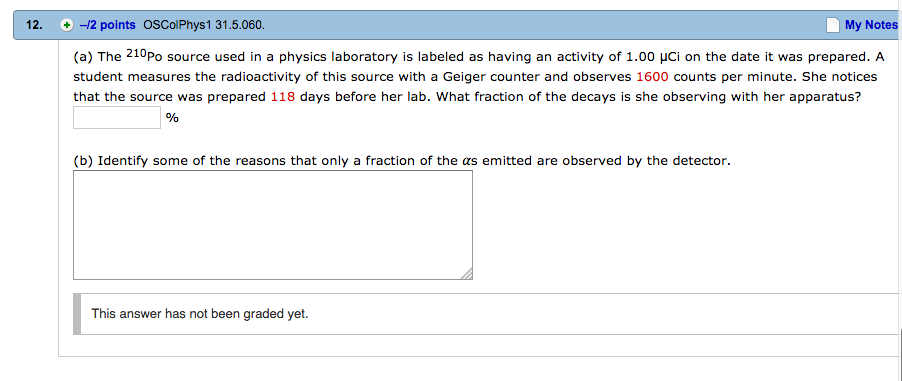Click the blue question header bar

click(457, 25)
